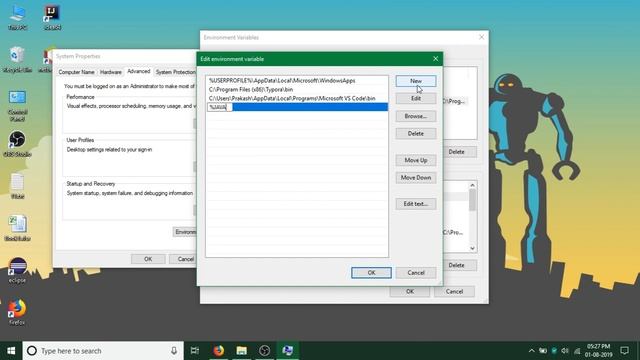
Task: Select Advanced tab in System Properties
Action: pyautogui.click(x=139, y=71)
